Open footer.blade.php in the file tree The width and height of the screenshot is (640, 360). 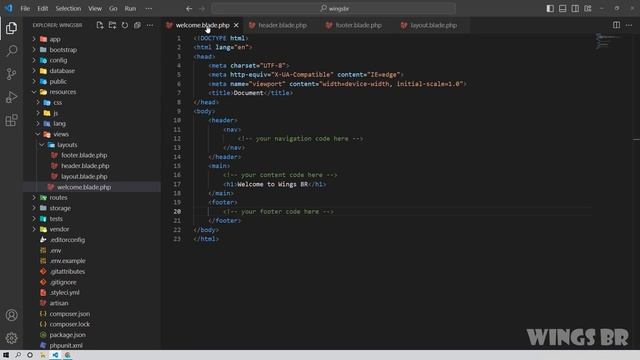point(84,156)
